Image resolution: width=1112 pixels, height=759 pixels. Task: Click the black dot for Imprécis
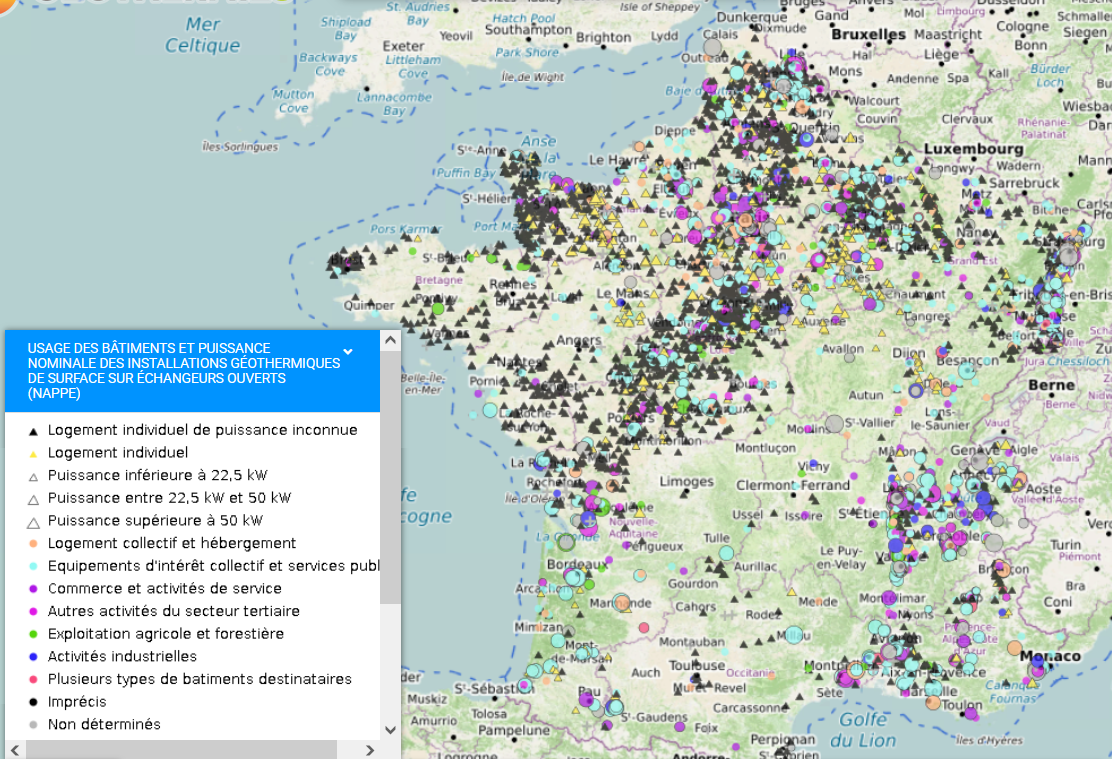tap(33, 703)
